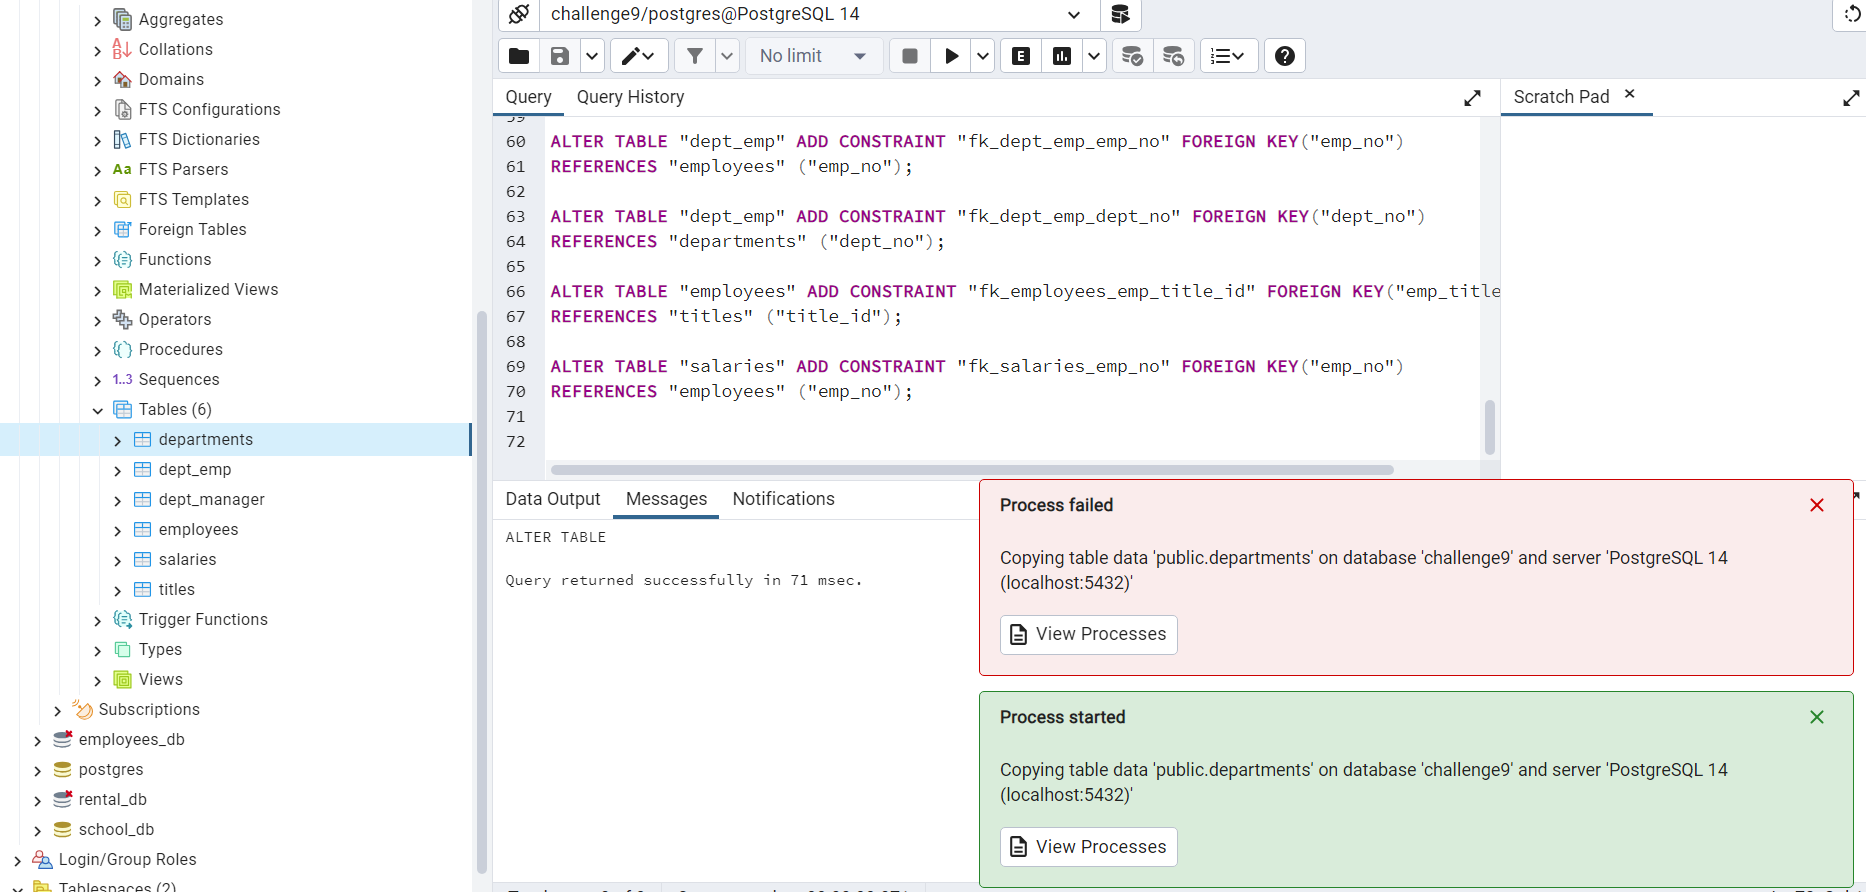Viewport: 1866px width, 892px height.
Task: Switch to the Query History tab
Action: pos(630,97)
